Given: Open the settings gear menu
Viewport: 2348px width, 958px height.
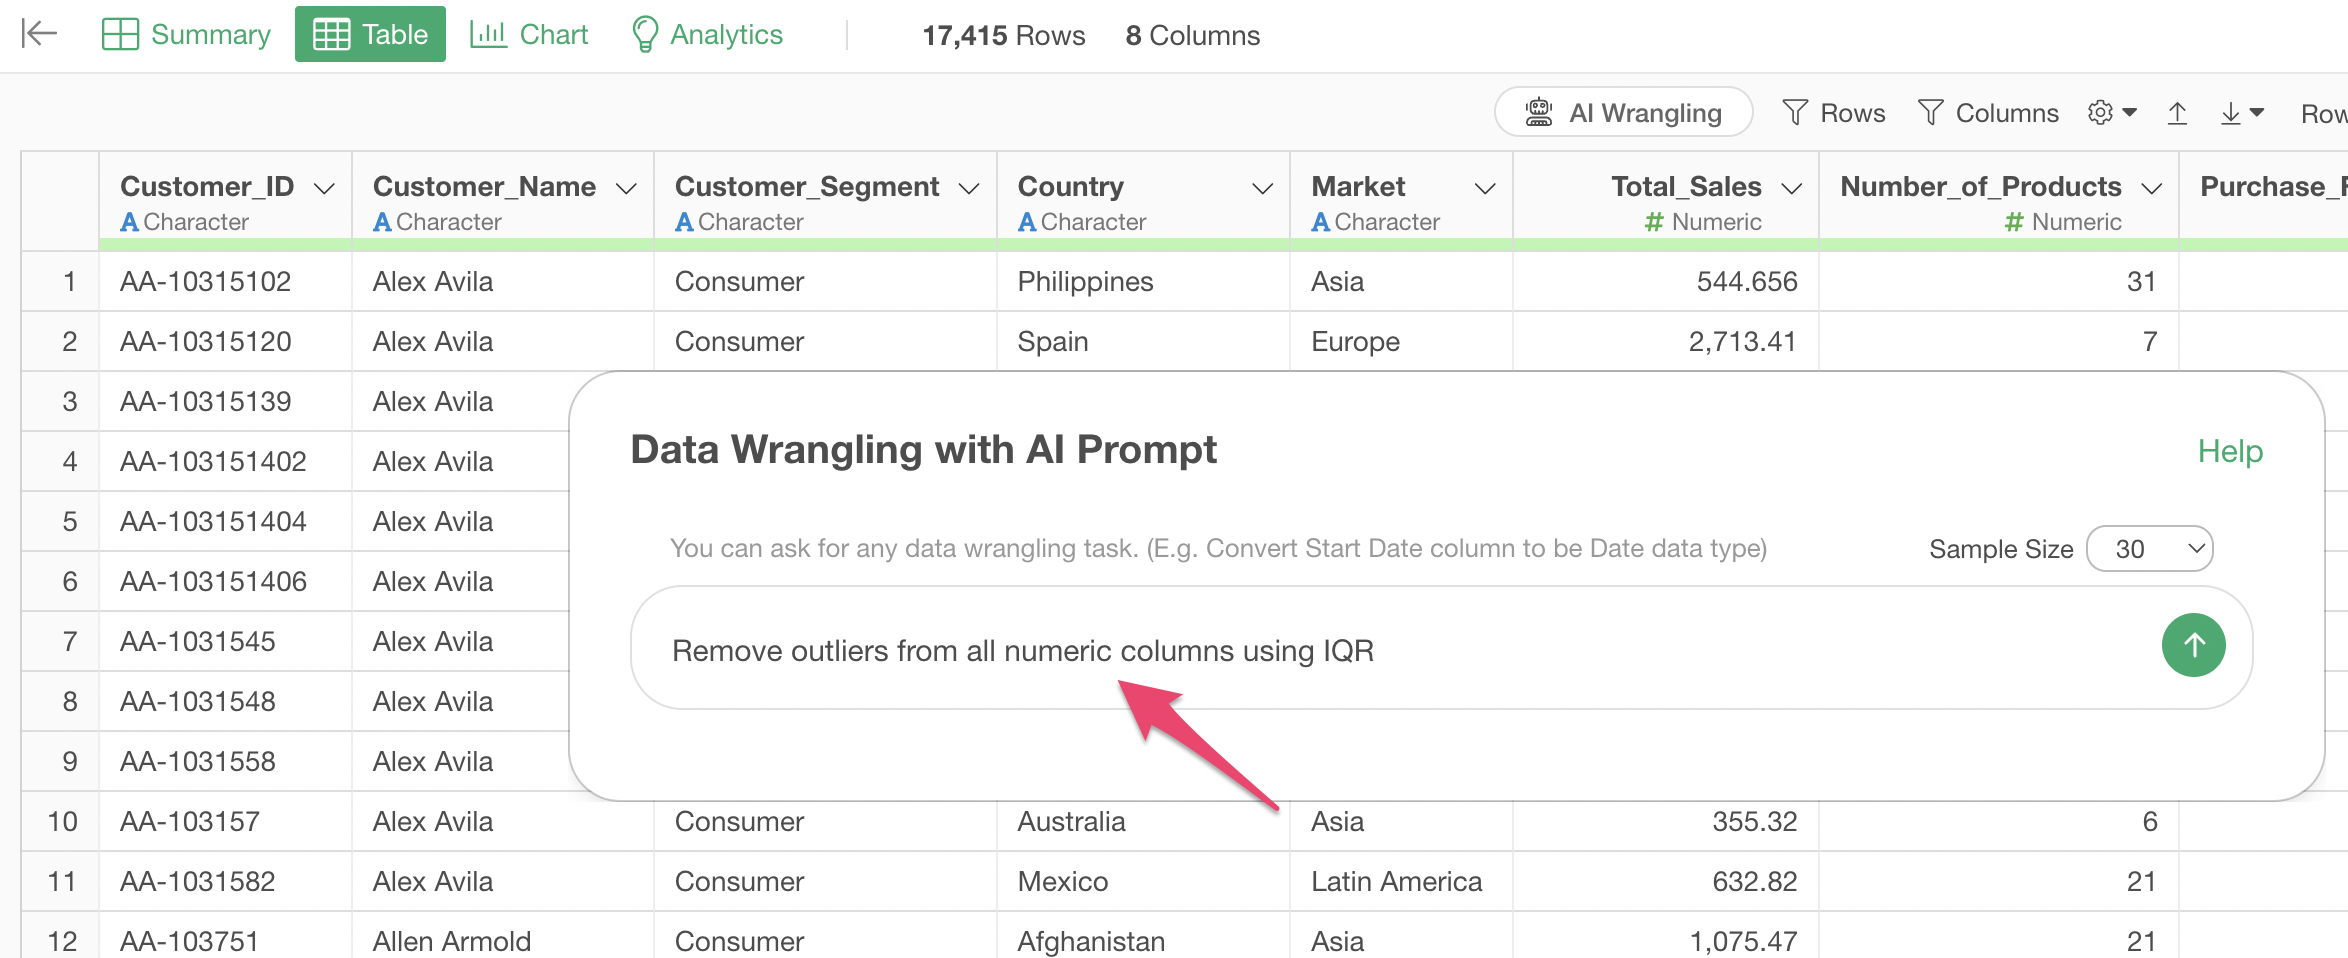Looking at the screenshot, I should (2111, 113).
